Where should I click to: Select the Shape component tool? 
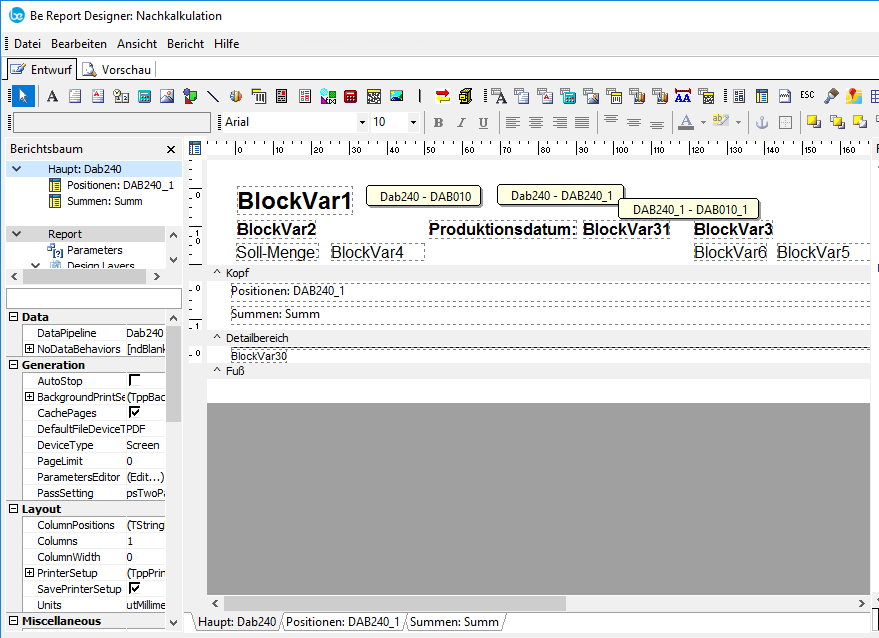pyautogui.click(x=190, y=96)
